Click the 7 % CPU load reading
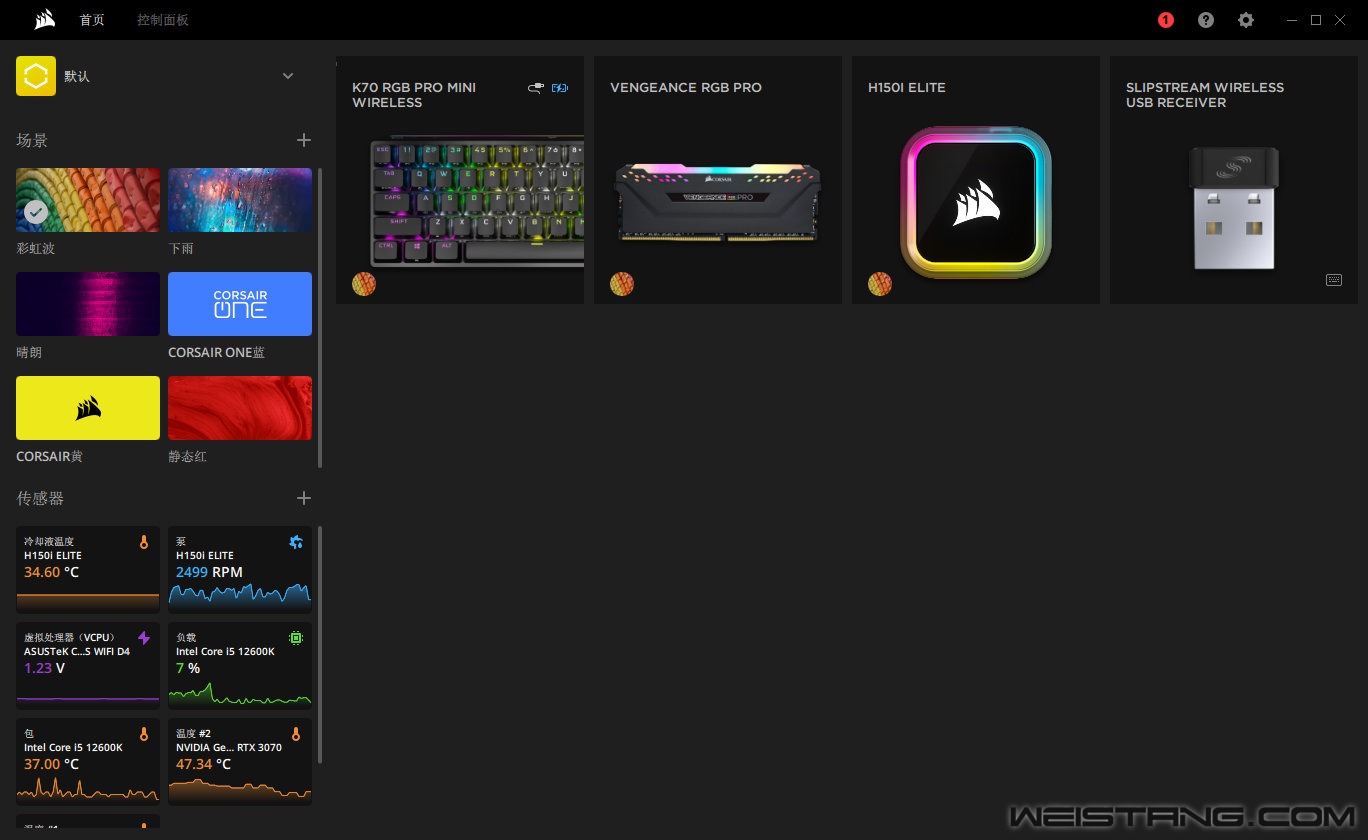The image size is (1368, 840). click(x=188, y=668)
